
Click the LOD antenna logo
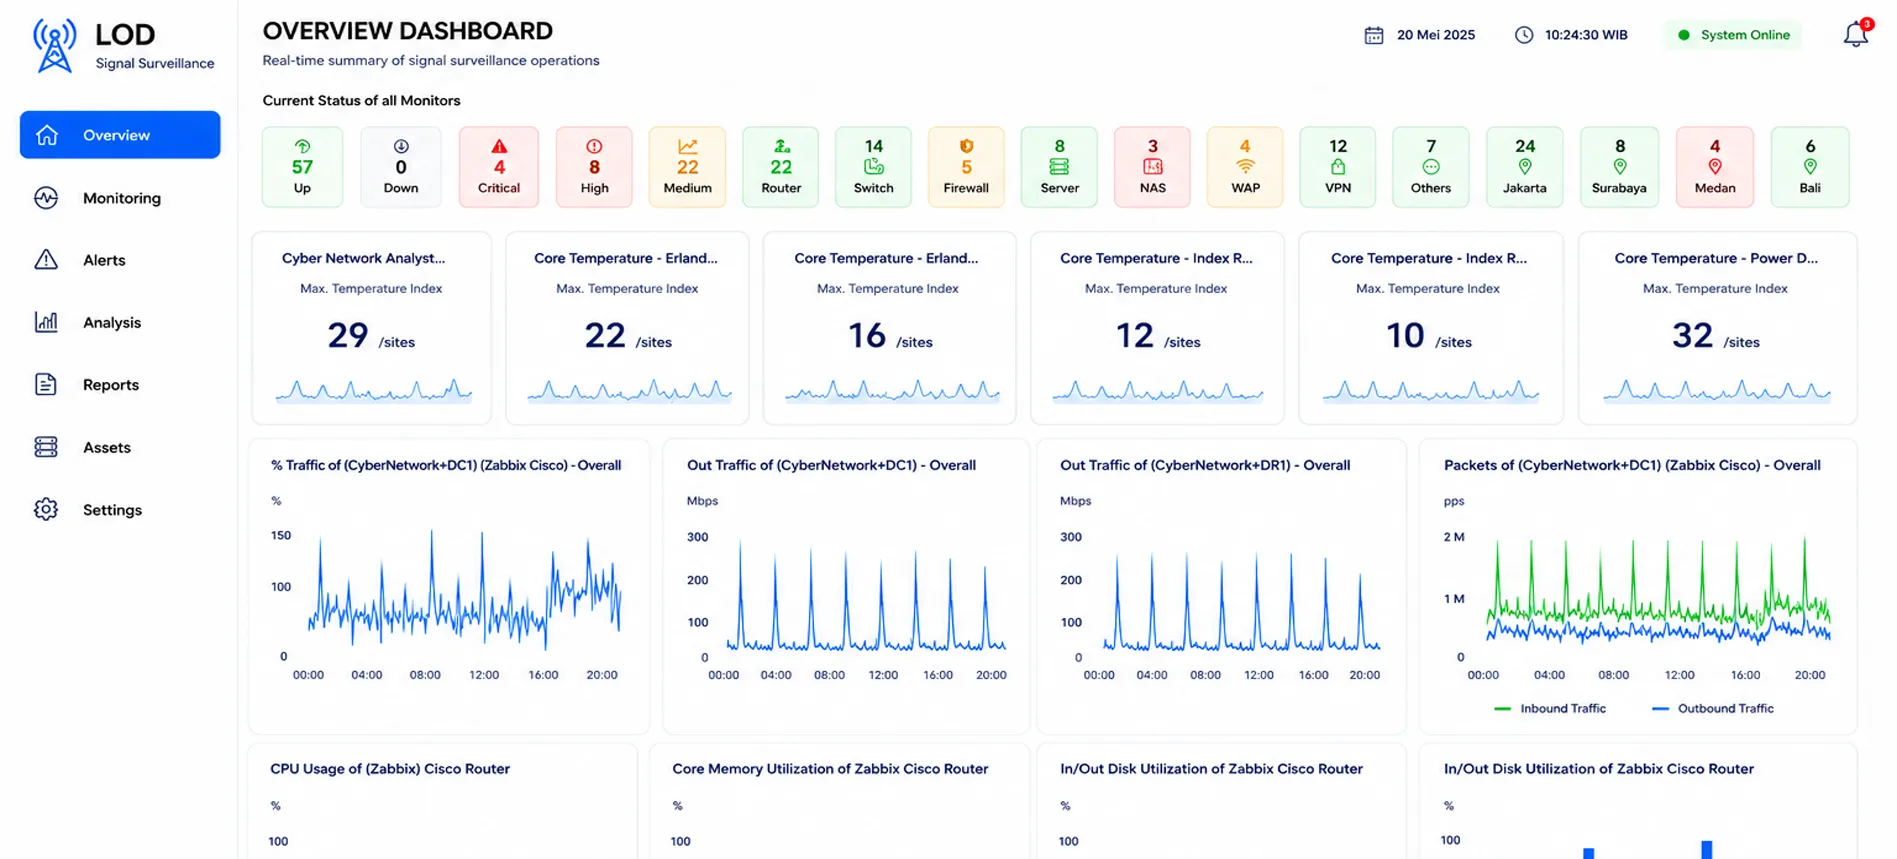click(54, 46)
